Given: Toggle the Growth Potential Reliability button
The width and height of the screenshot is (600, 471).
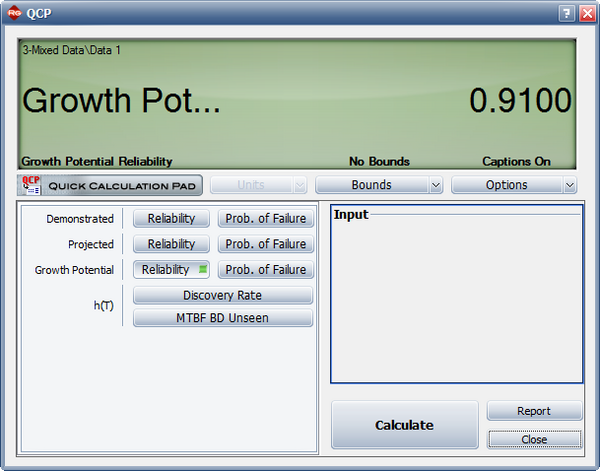Looking at the screenshot, I should [x=171, y=270].
